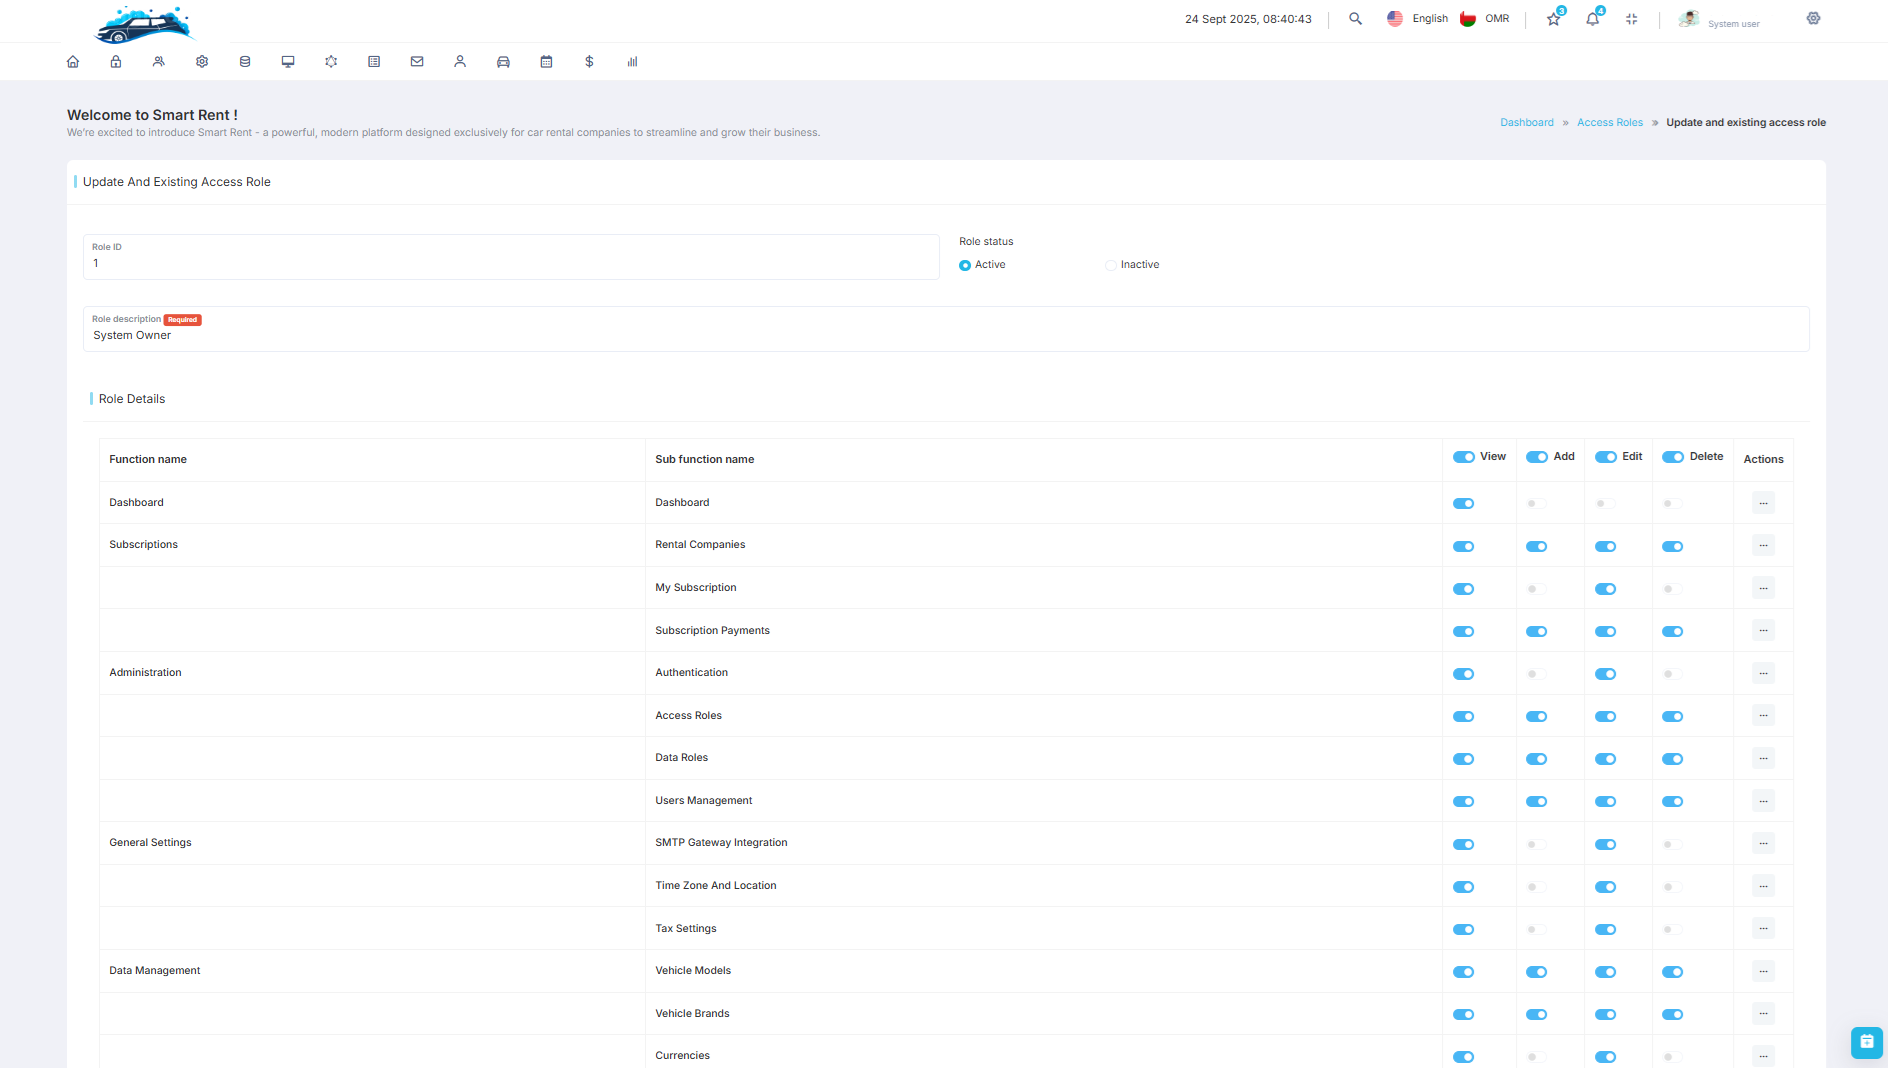Click the search magnifier icon

click(1355, 19)
